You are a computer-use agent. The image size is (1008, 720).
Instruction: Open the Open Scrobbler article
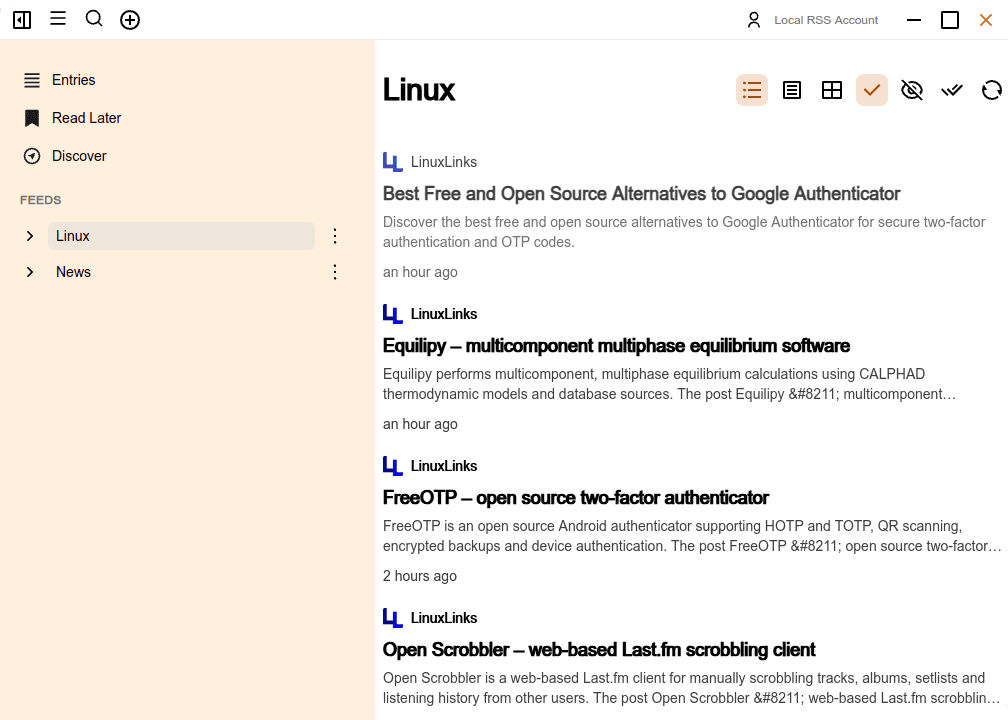click(x=598, y=650)
